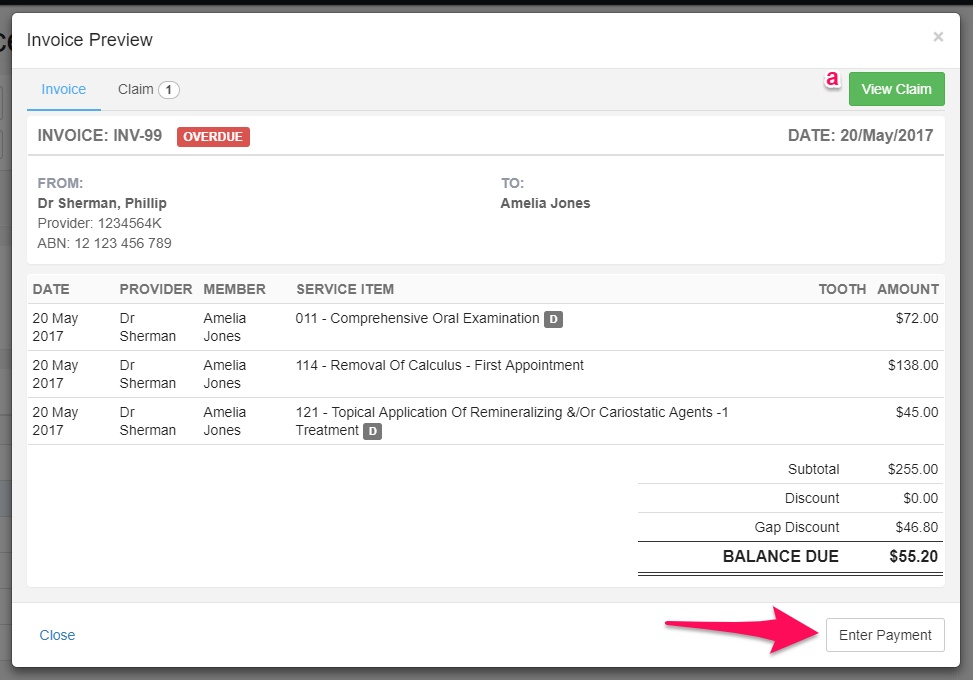Click the DATE column header
The height and width of the screenshot is (681, 974).
[x=51, y=290]
